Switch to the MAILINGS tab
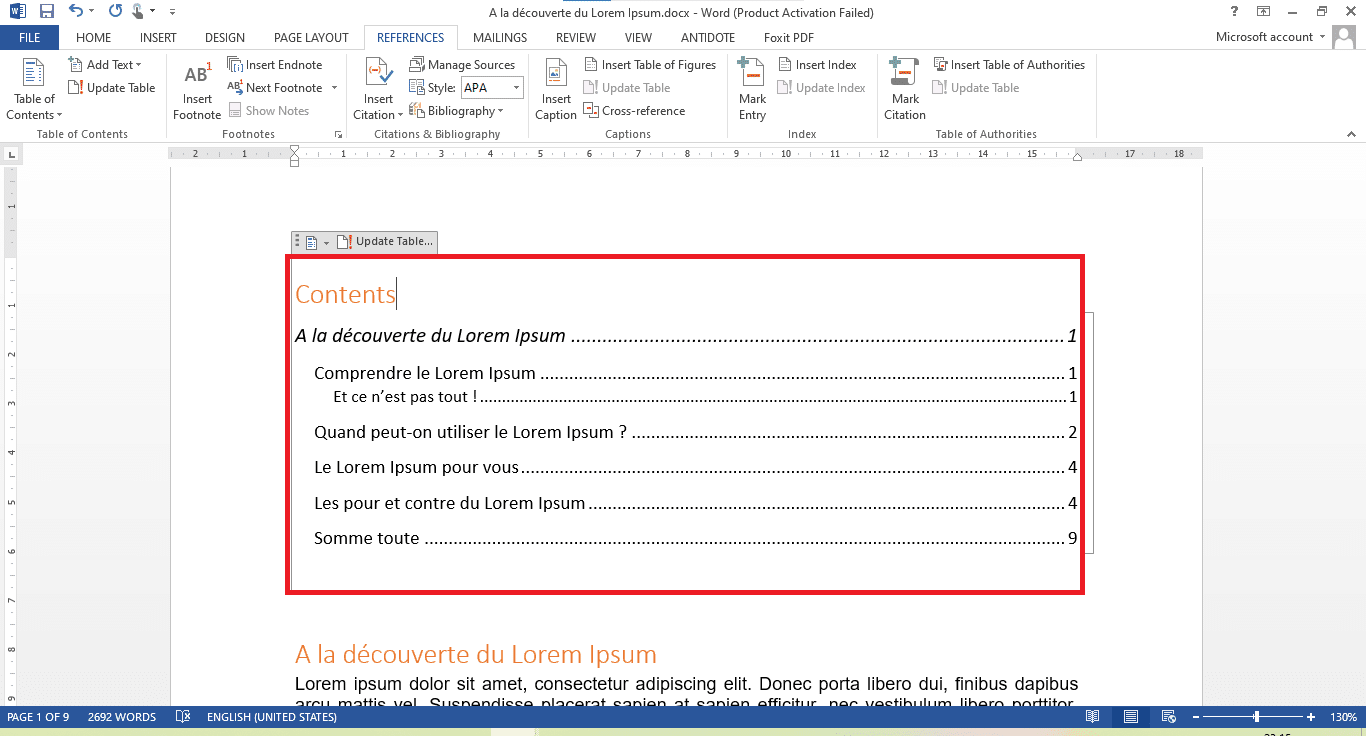1366x736 pixels. point(500,38)
